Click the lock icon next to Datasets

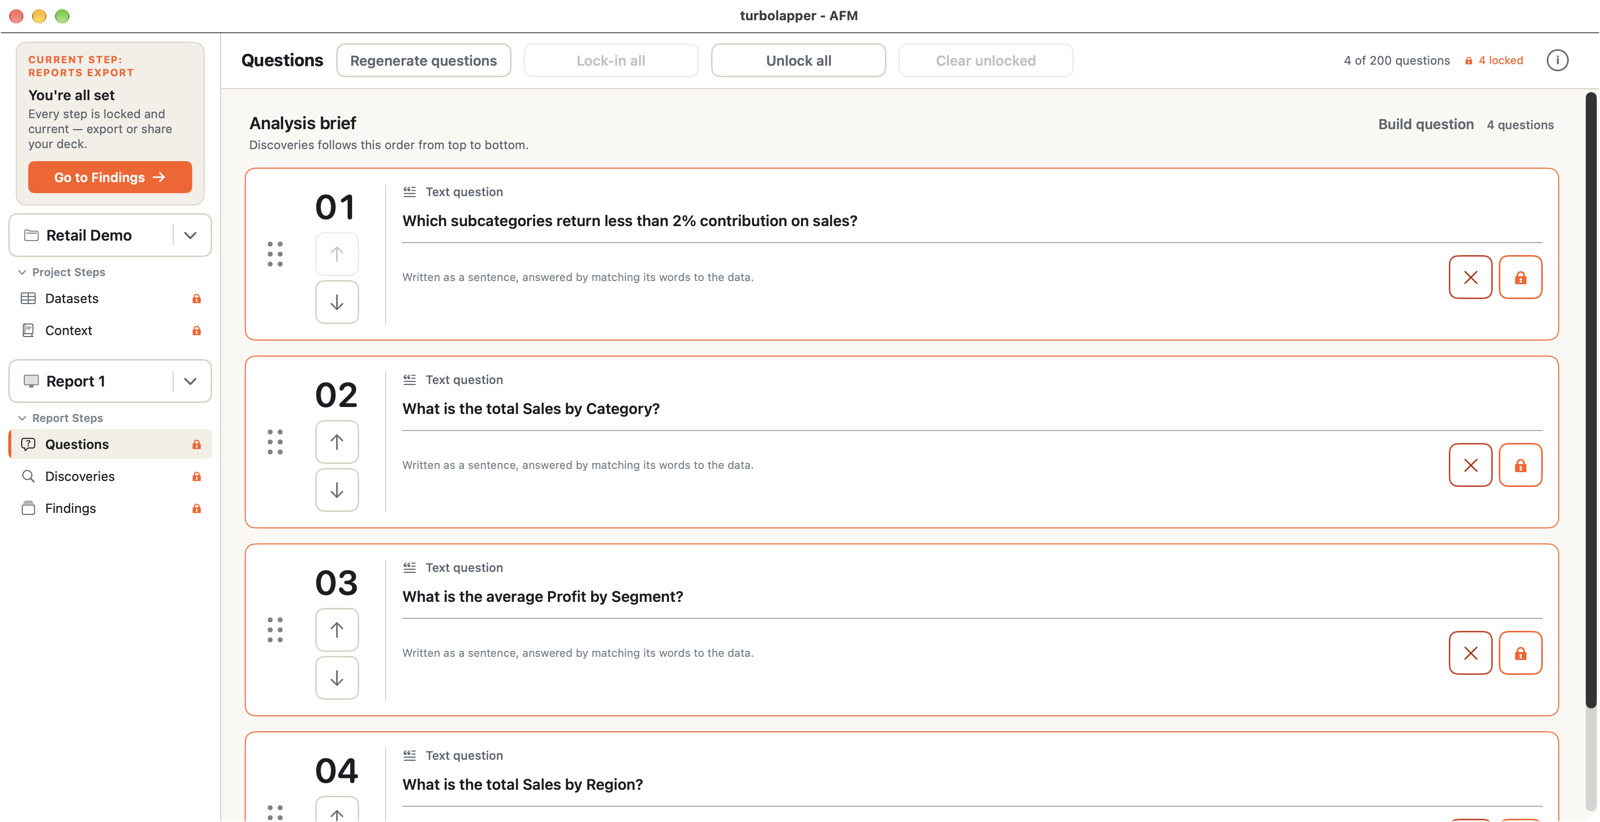pyautogui.click(x=197, y=299)
